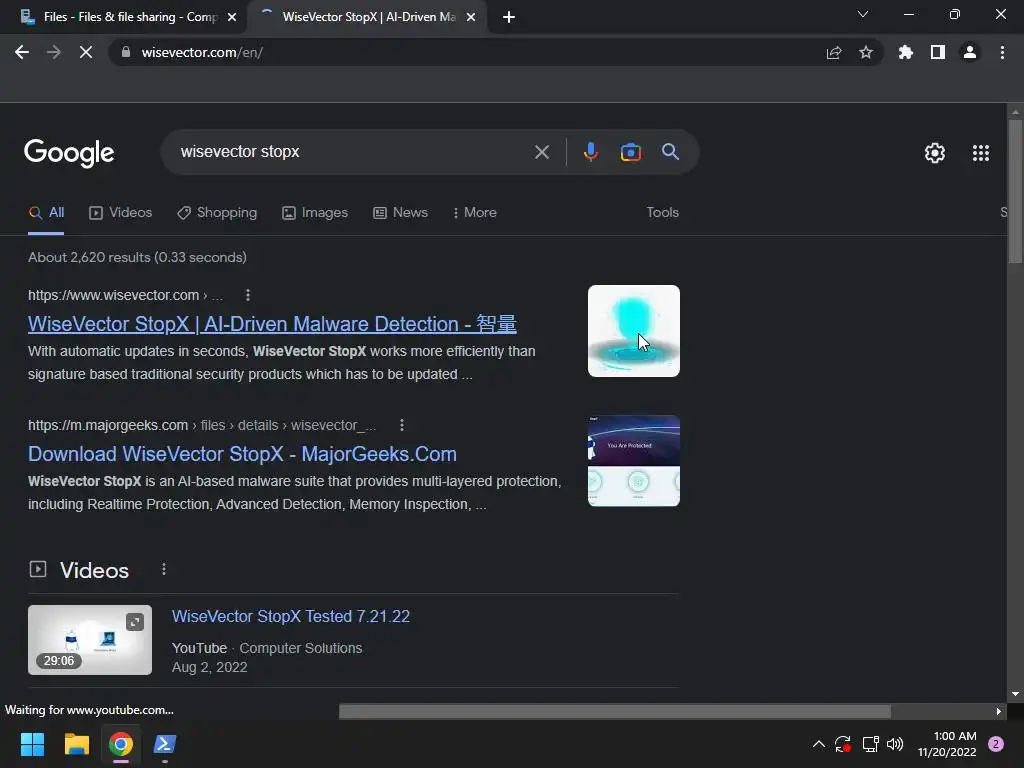Open Chrome side panel

938,52
